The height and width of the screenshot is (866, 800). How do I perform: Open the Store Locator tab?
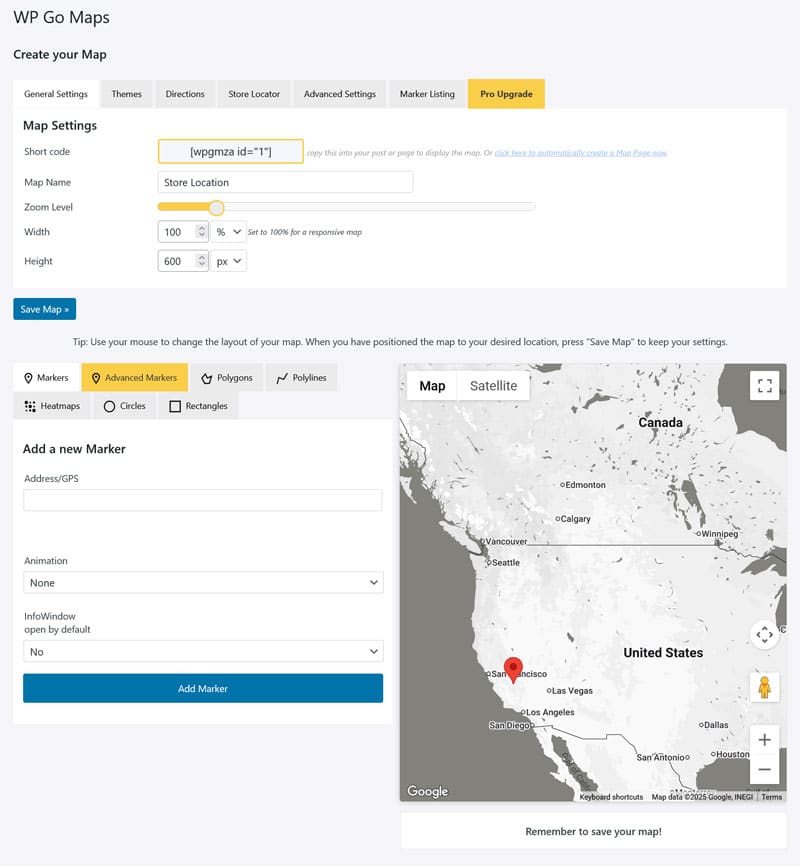point(254,94)
